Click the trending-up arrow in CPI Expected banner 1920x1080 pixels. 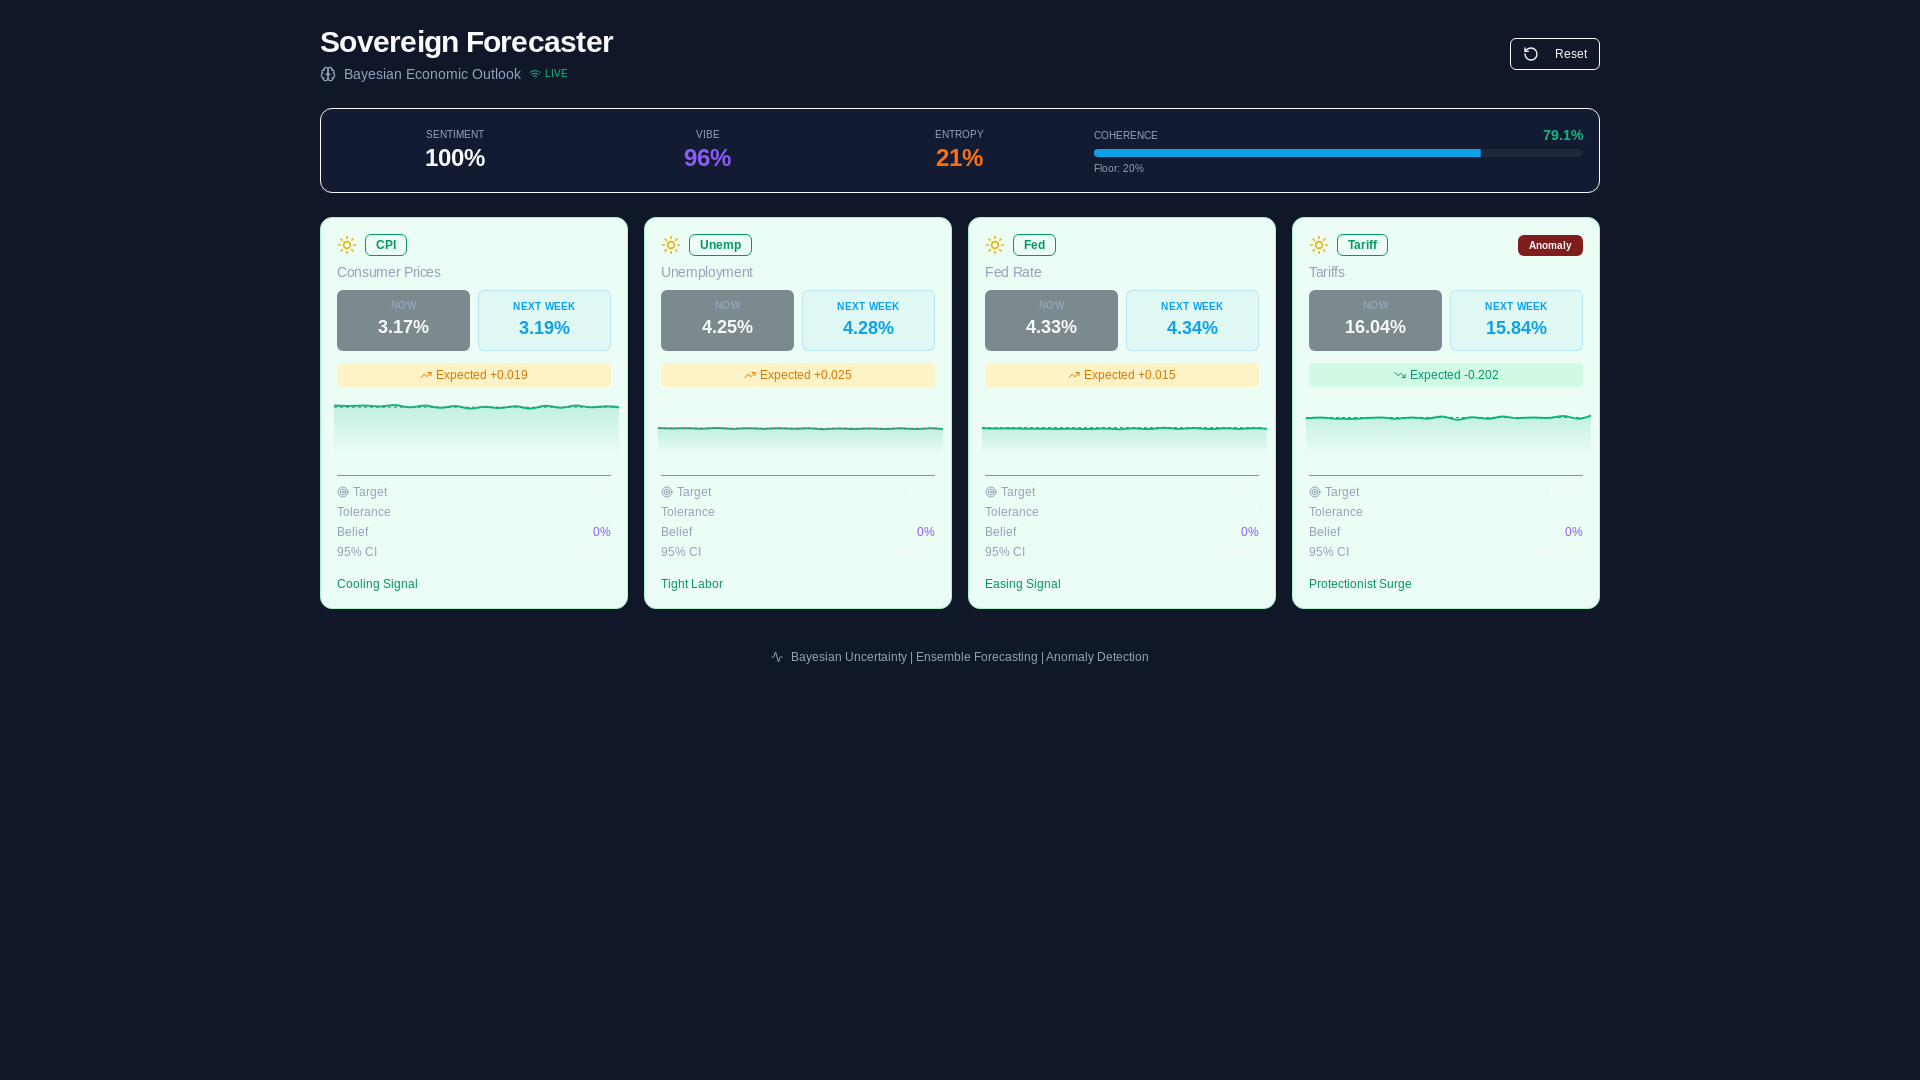coord(426,375)
